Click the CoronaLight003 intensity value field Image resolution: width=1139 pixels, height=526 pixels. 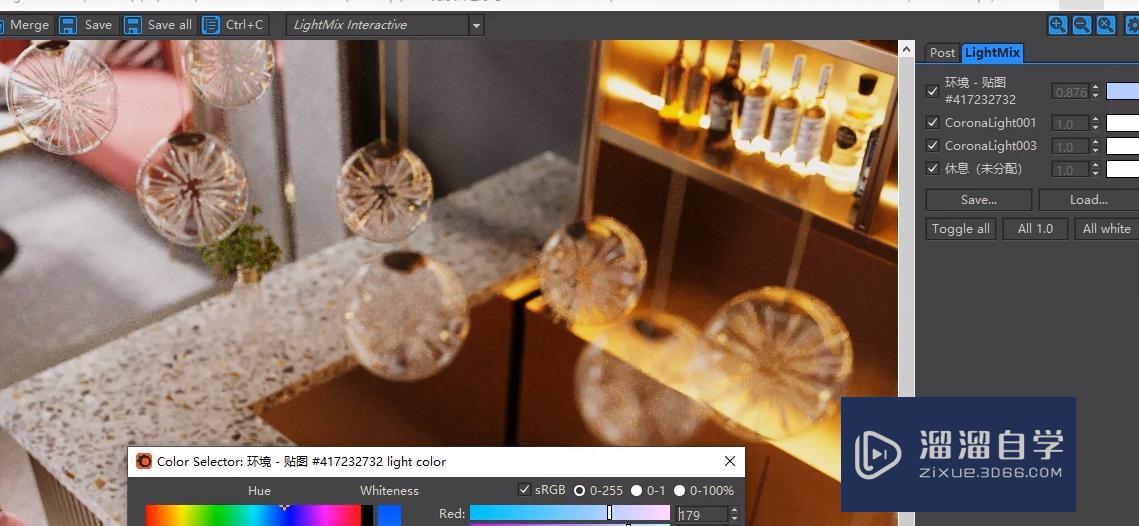click(1071, 146)
